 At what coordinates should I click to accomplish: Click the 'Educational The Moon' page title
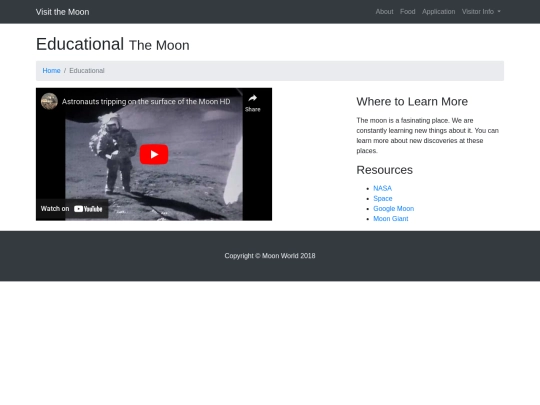coord(113,44)
